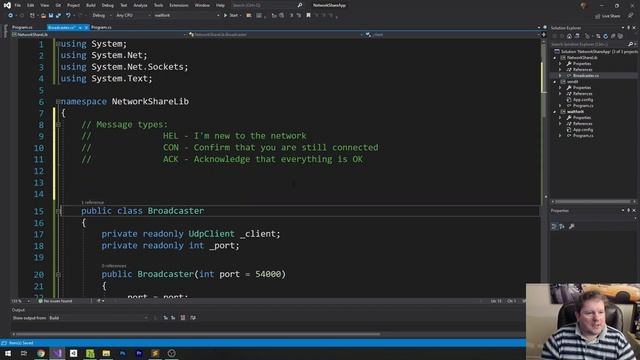Click the Open File folder toolbar icon
The image size is (640, 360).
(x=43, y=16)
